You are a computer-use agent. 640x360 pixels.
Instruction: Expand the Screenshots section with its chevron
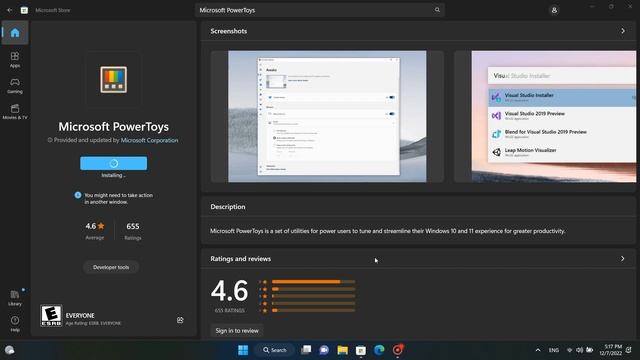tap(623, 31)
